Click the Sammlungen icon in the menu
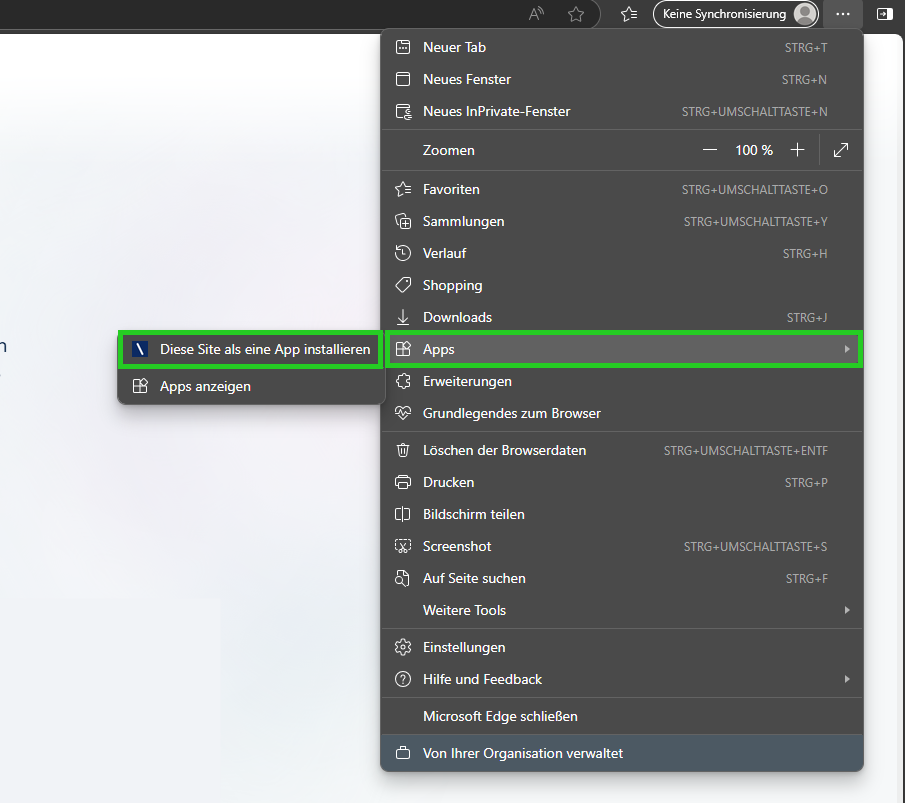Image resolution: width=905 pixels, height=803 pixels. (x=403, y=221)
